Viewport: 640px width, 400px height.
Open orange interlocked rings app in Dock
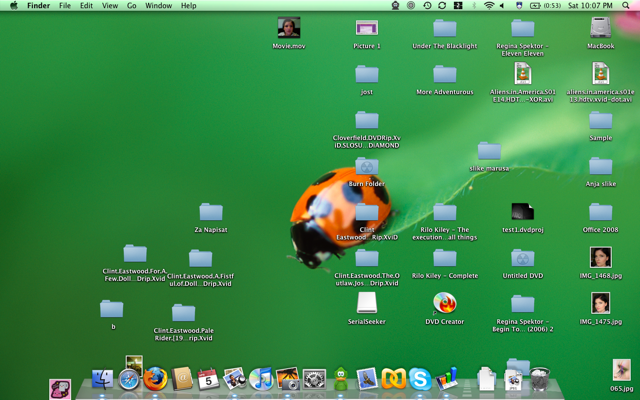coord(393,379)
